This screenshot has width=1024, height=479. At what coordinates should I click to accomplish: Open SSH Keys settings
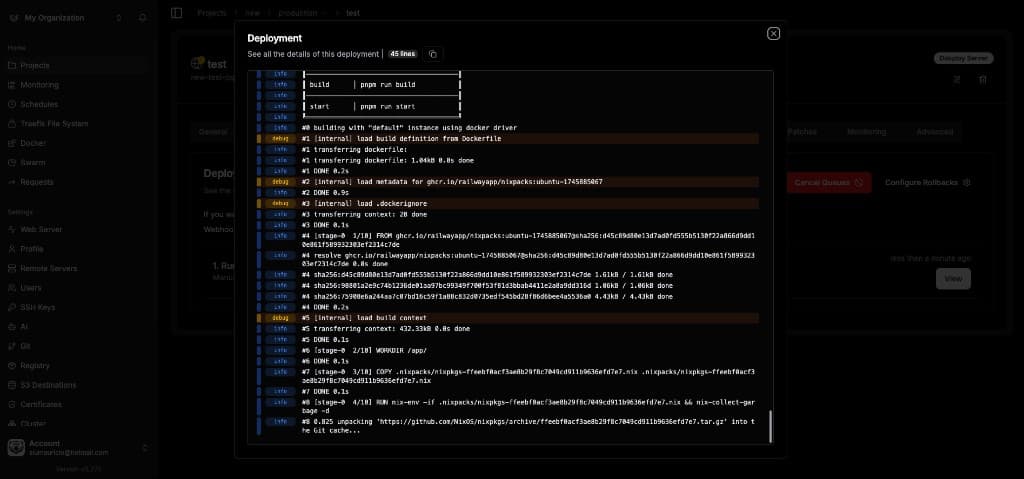coord(37,307)
